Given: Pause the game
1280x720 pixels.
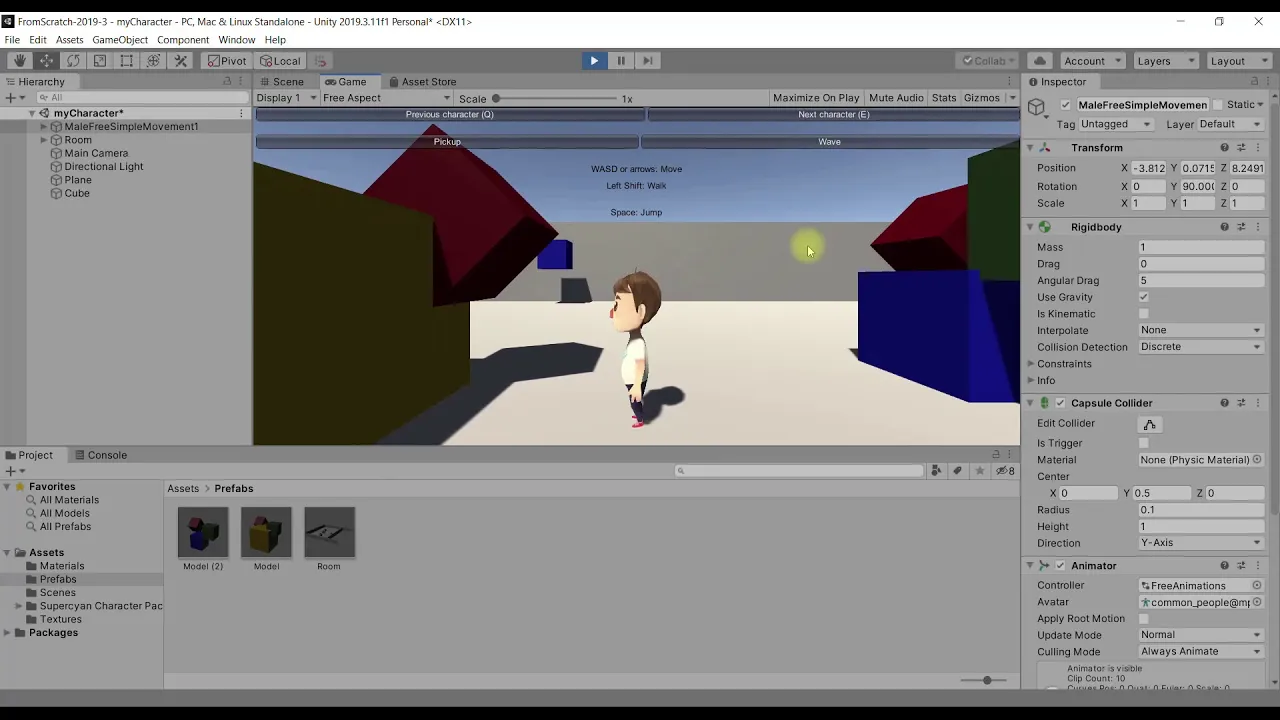Looking at the screenshot, I should coord(621,61).
